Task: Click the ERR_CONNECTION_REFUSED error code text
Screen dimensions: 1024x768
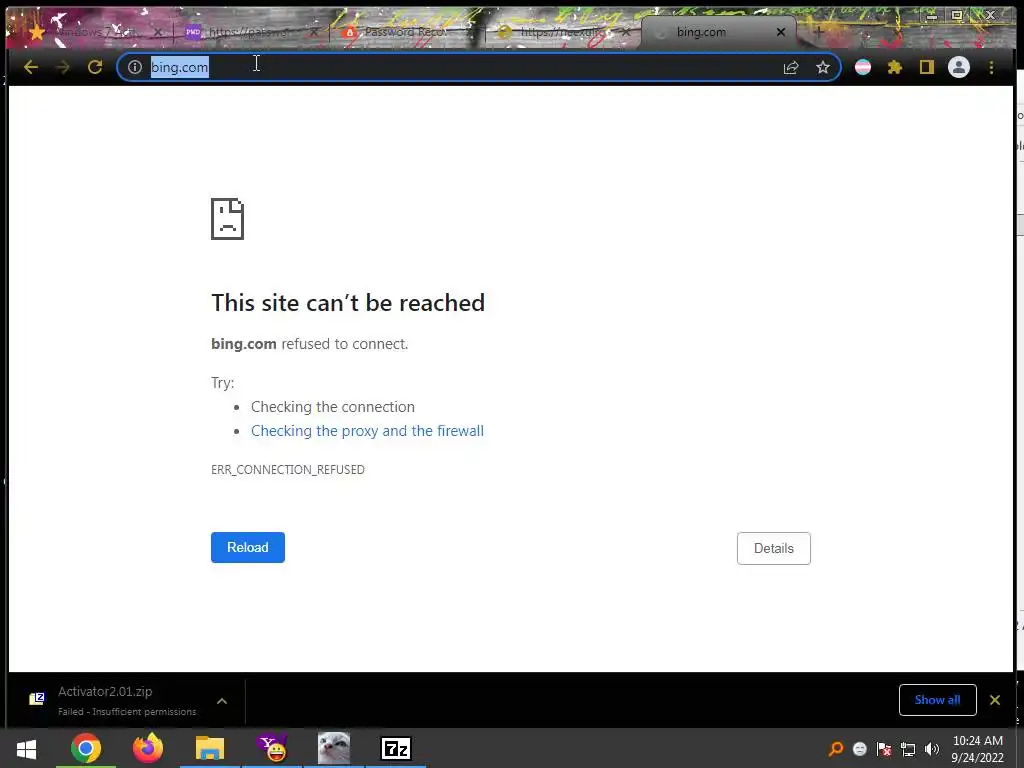Action: pos(287,470)
